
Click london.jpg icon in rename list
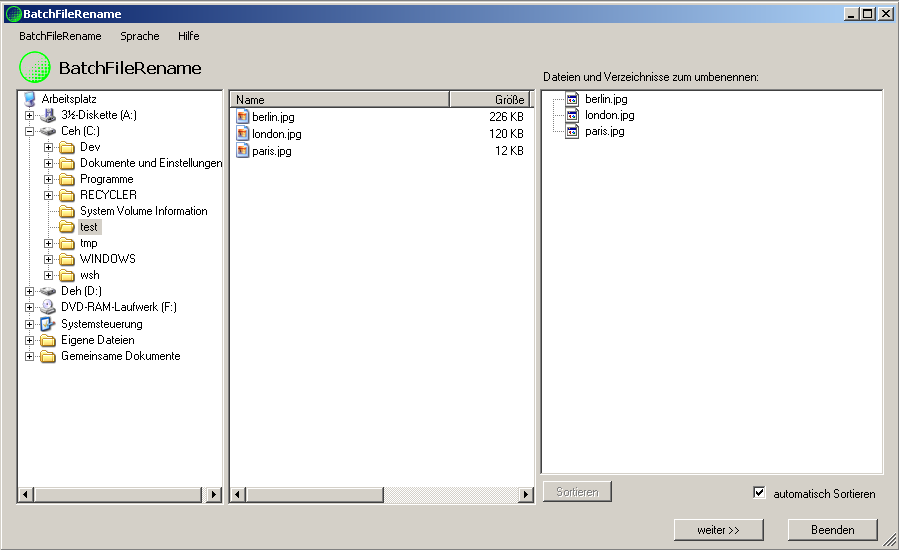572,115
